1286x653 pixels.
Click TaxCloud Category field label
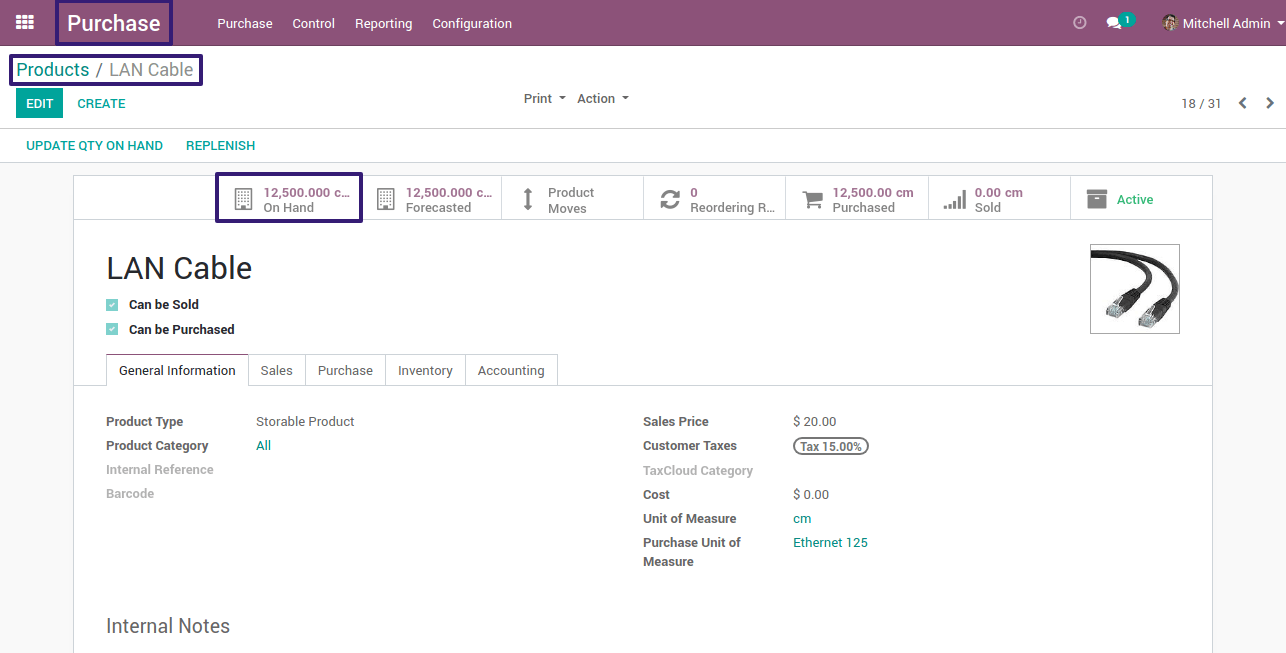[x=698, y=471]
